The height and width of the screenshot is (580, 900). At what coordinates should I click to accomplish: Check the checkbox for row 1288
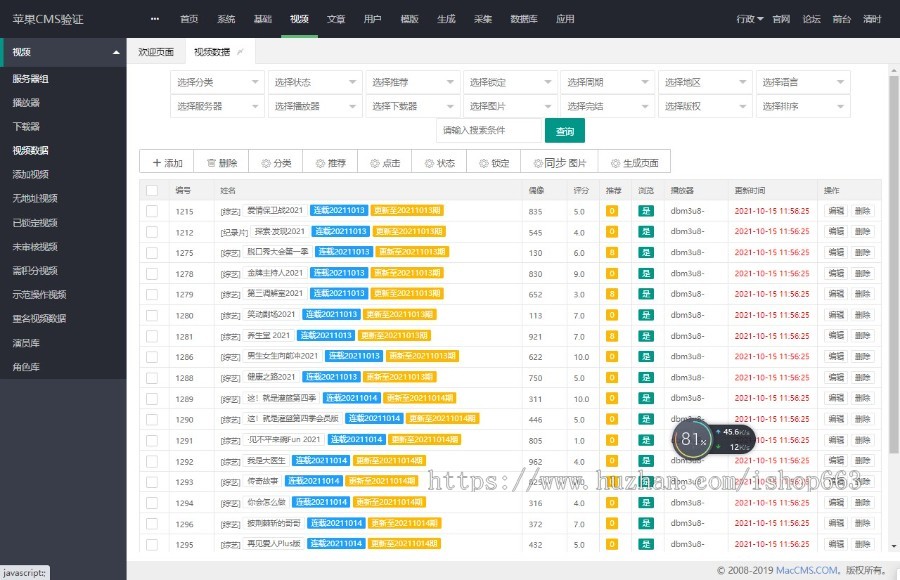click(x=152, y=378)
